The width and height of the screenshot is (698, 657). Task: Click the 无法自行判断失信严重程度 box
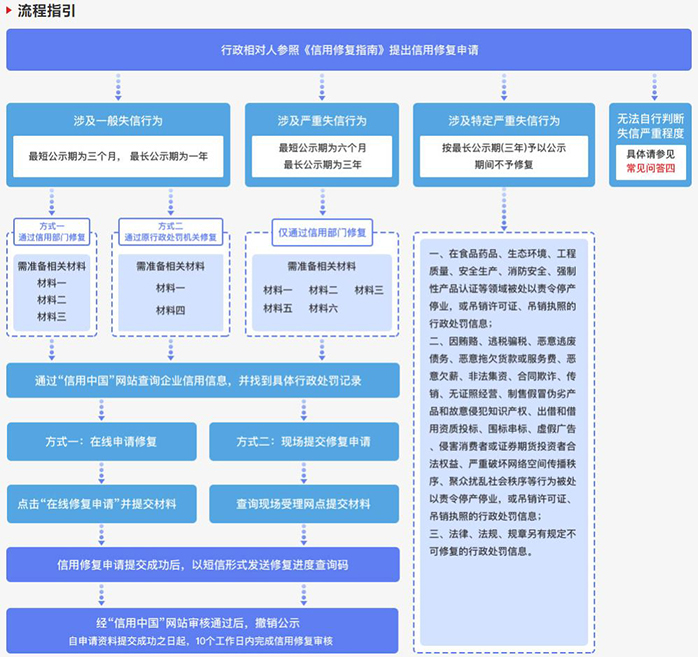tap(650, 145)
